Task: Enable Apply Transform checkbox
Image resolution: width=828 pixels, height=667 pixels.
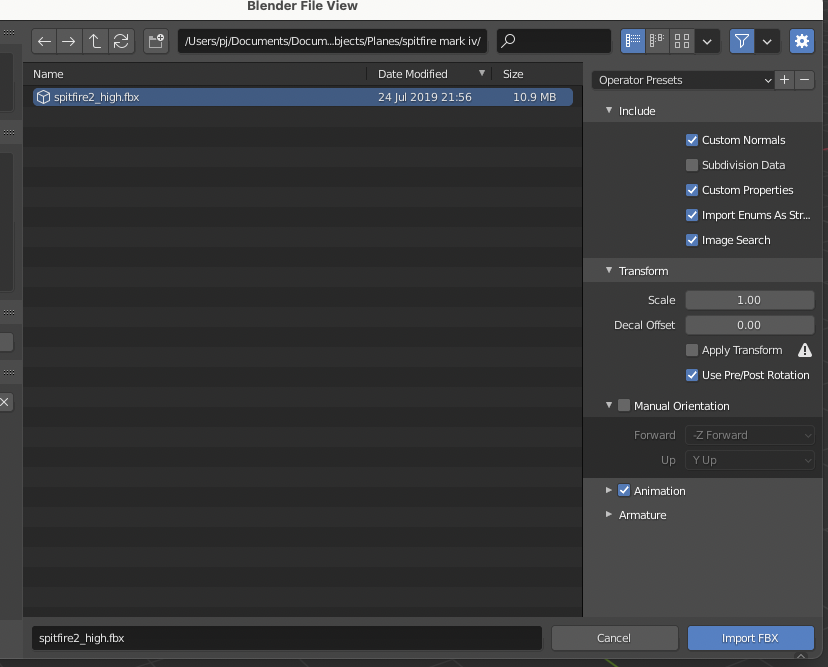Action: 692,350
